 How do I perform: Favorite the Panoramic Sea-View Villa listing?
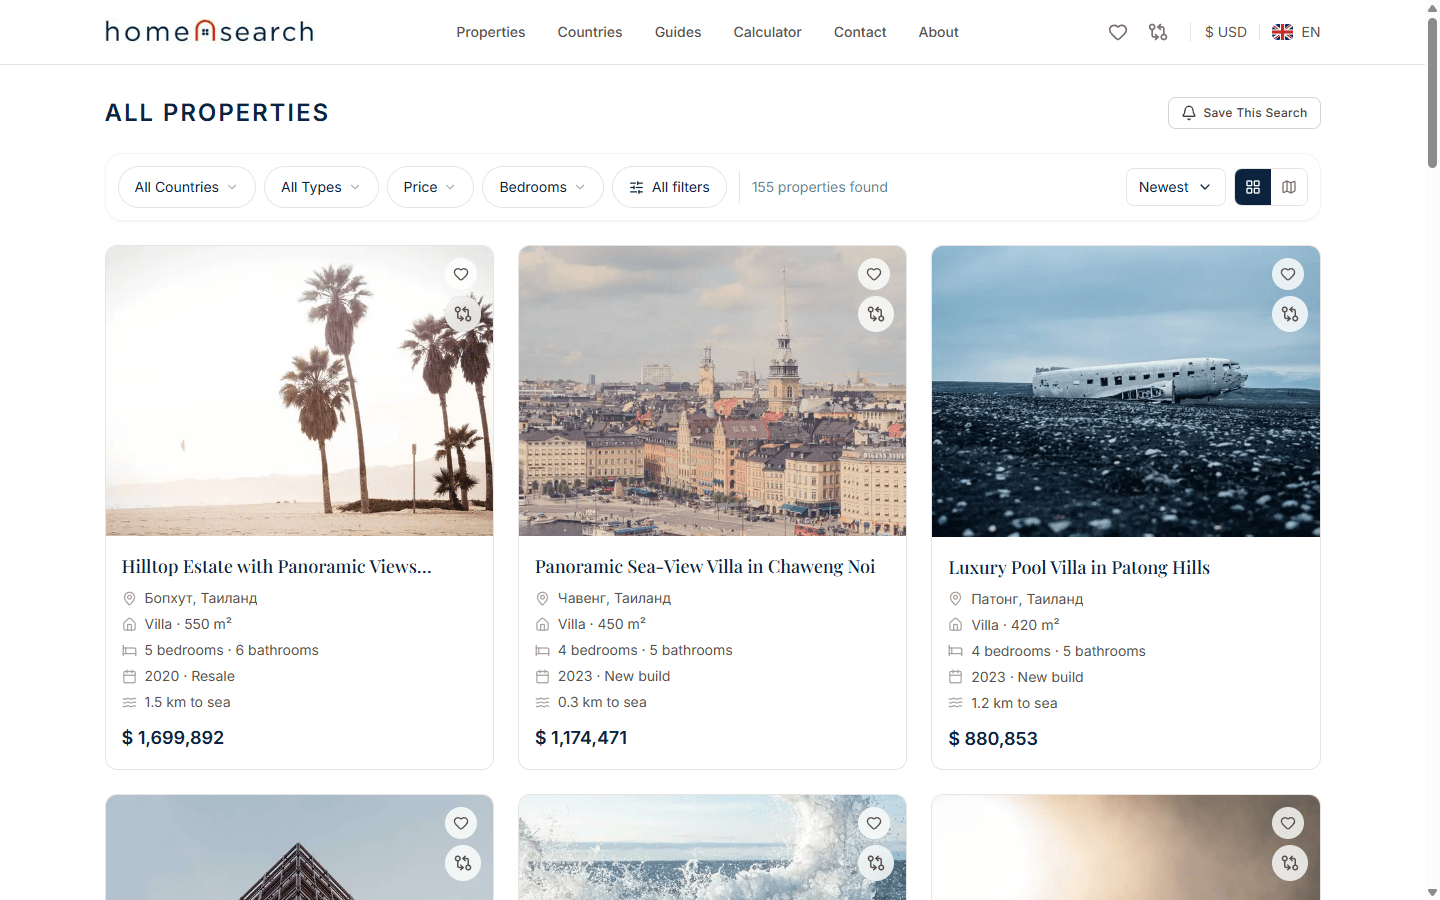874,274
